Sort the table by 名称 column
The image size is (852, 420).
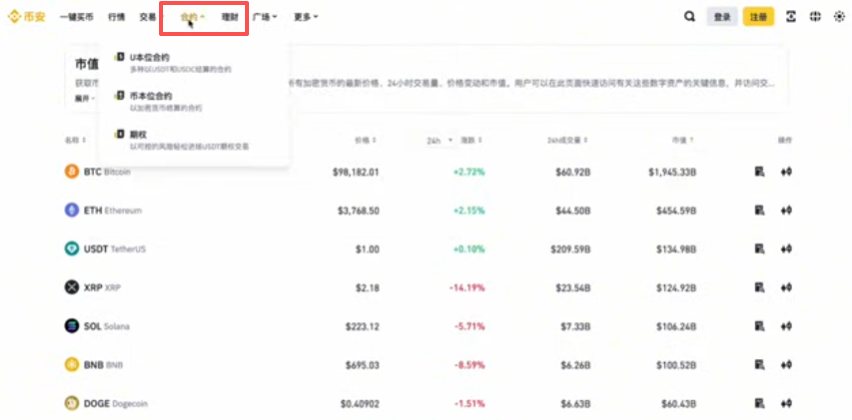[x=76, y=140]
